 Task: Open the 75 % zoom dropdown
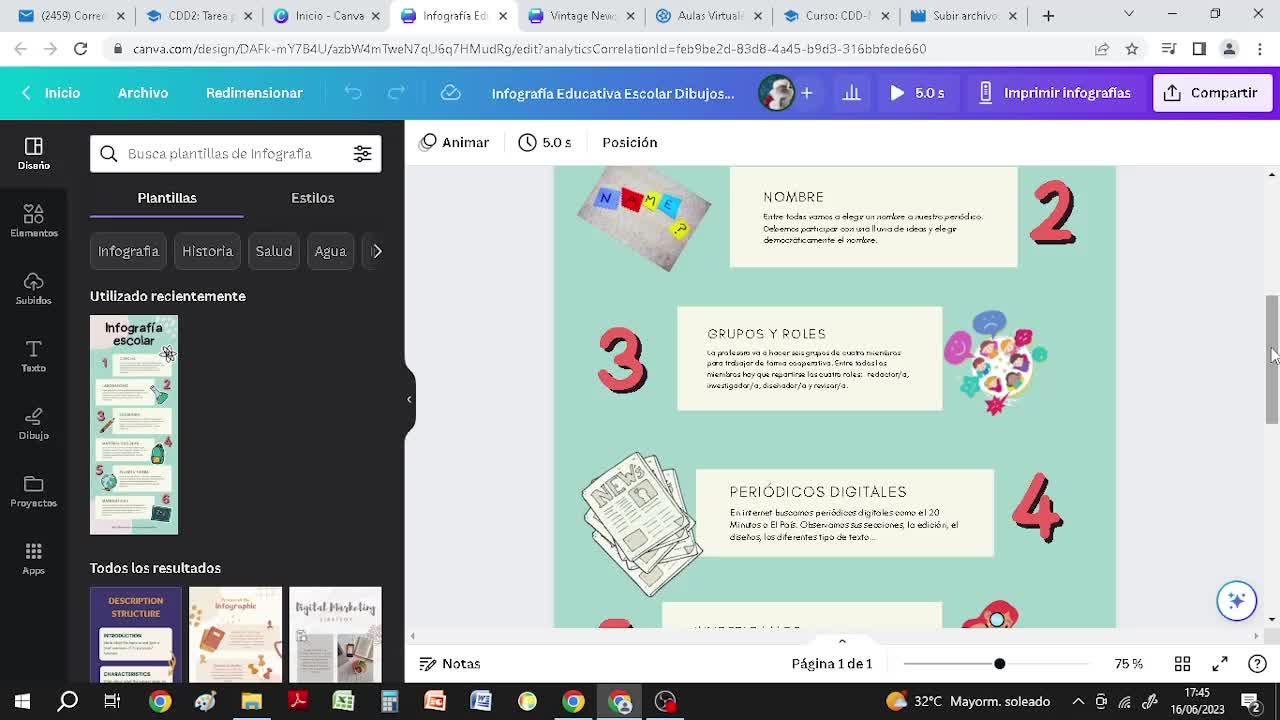click(x=1129, y=664)
